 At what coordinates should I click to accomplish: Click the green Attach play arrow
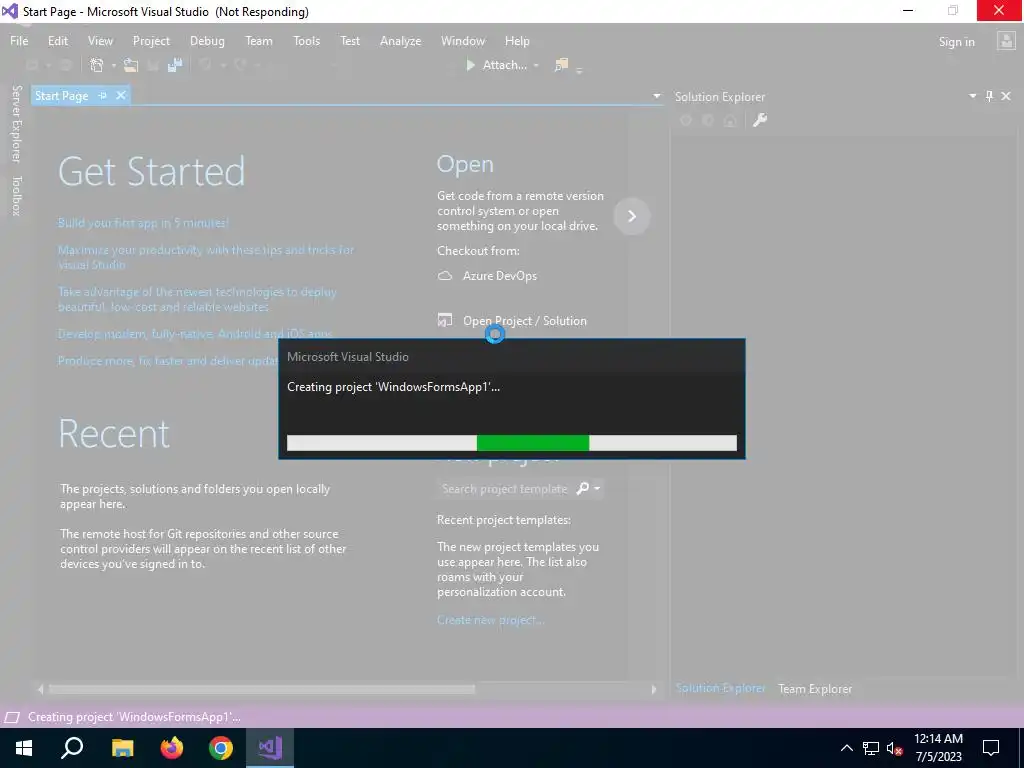tap(470, 65)
